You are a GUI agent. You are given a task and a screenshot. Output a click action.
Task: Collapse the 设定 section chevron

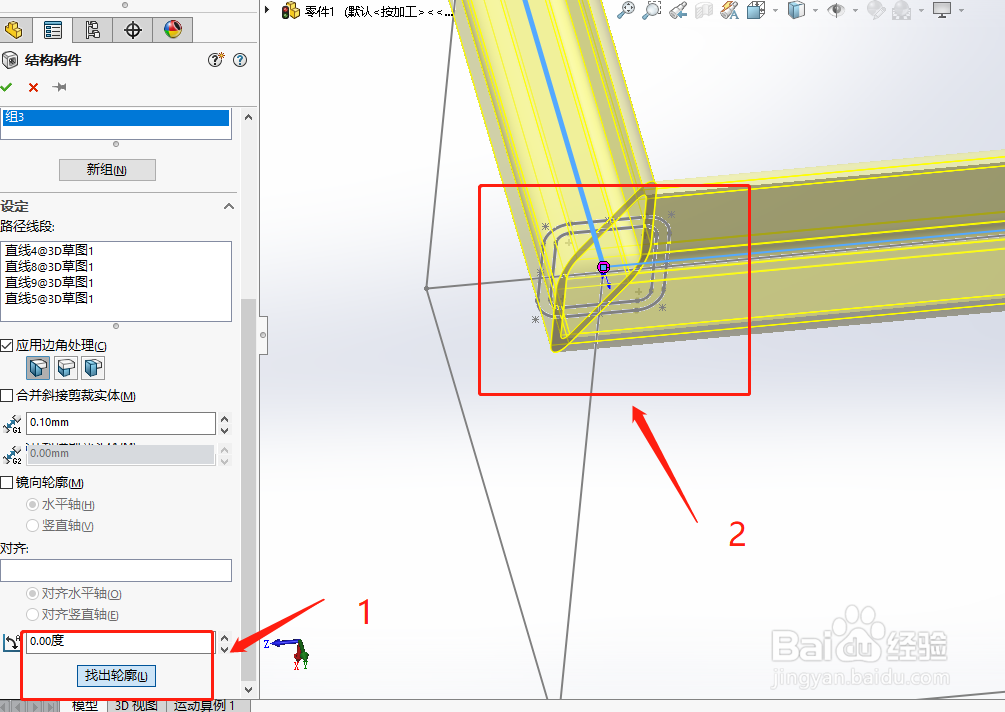pos(229,206)
